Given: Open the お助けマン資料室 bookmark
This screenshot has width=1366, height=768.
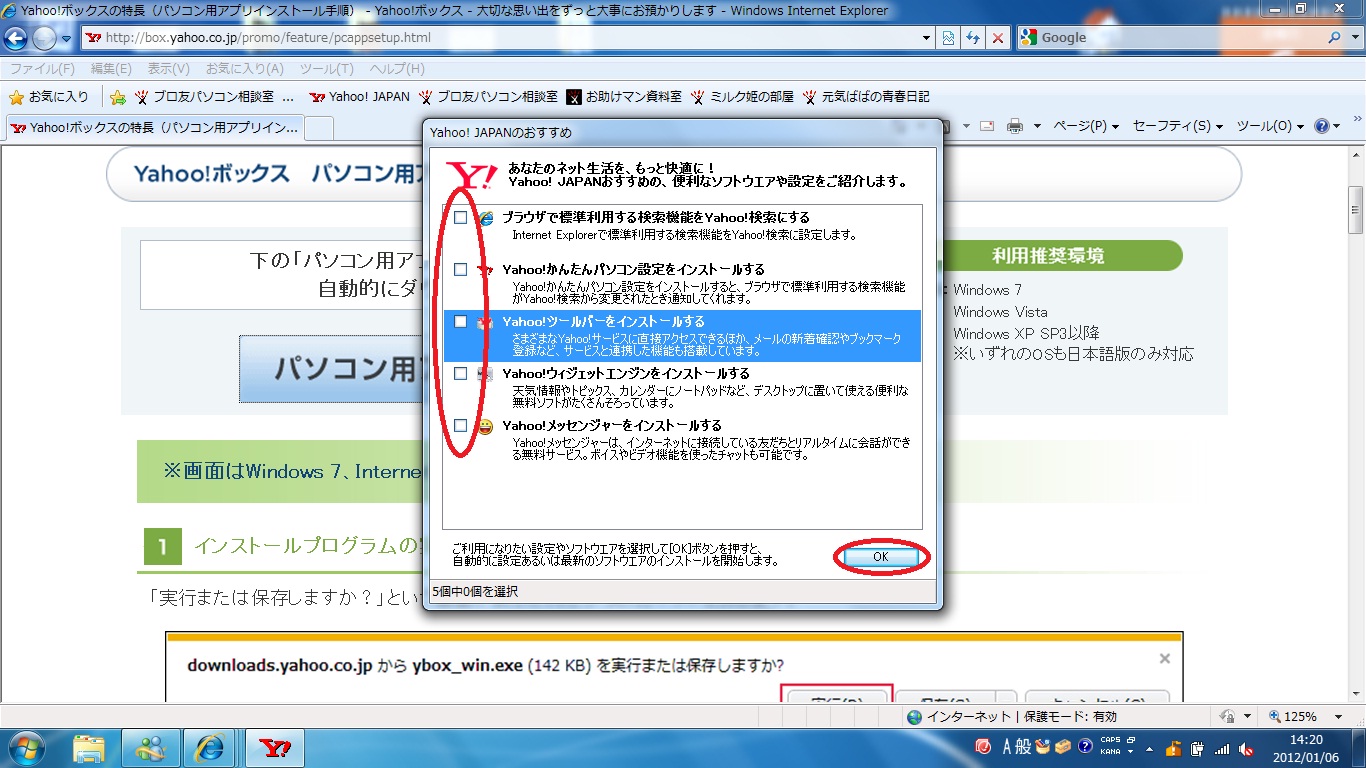Looking at the screenshot, I should click(624, 97).
